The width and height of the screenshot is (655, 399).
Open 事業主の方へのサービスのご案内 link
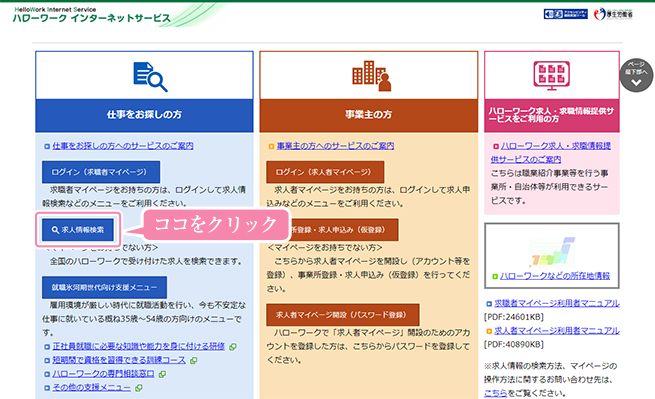tap(335, 146)
